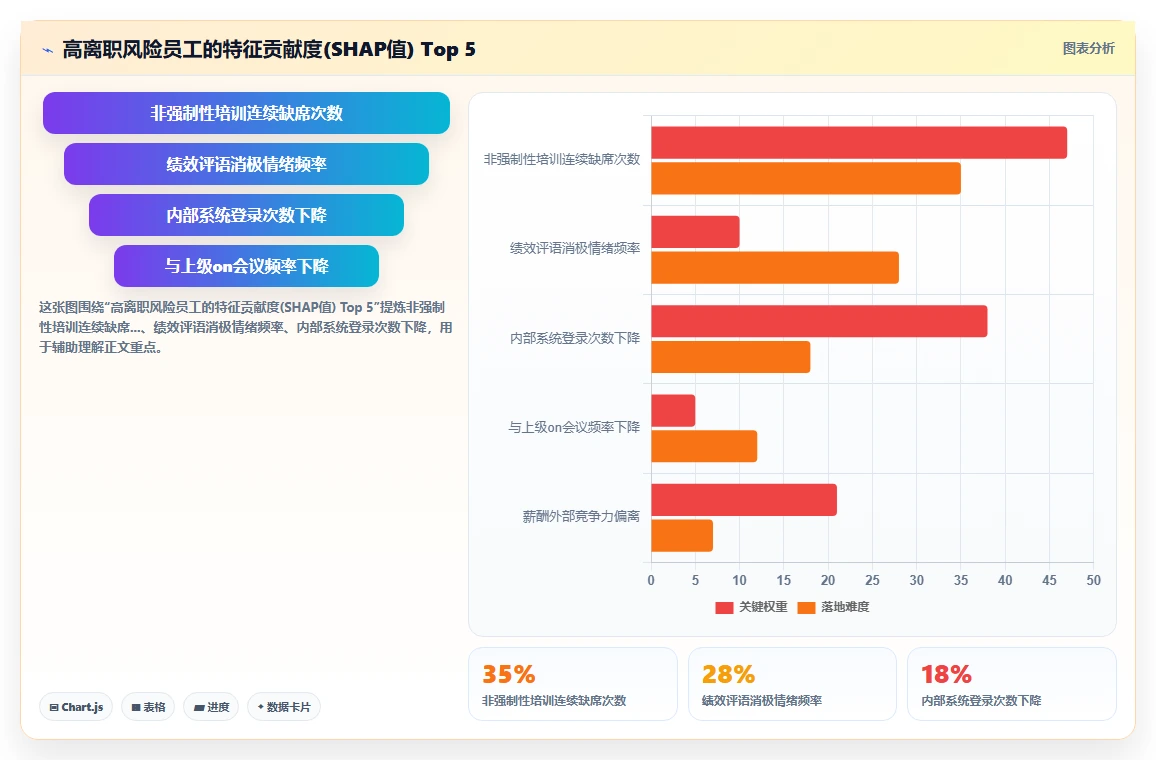Screen dimensions: 1156x760
Task: Click the y-axis label 内部系统登录次数下降
Action: click(575, 338)
